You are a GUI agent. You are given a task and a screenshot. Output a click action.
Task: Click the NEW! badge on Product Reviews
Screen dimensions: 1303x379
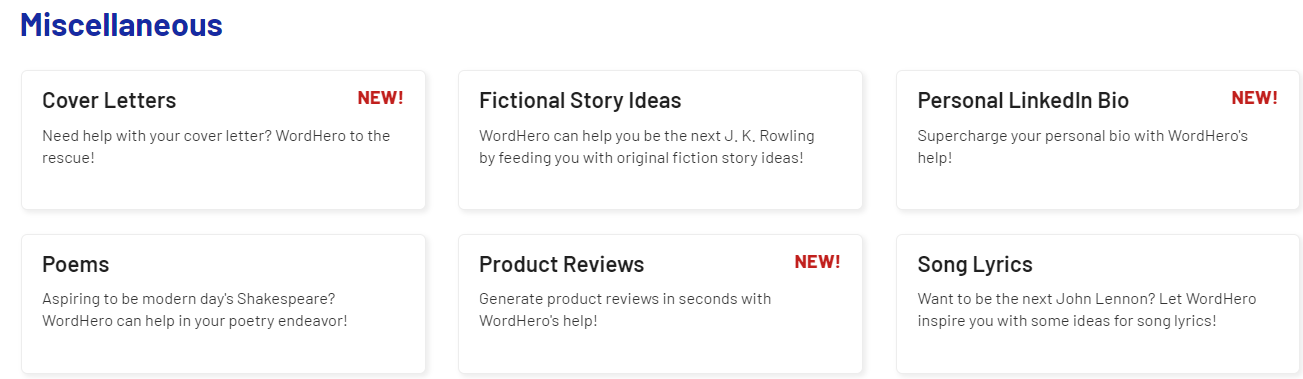[817, 262]
